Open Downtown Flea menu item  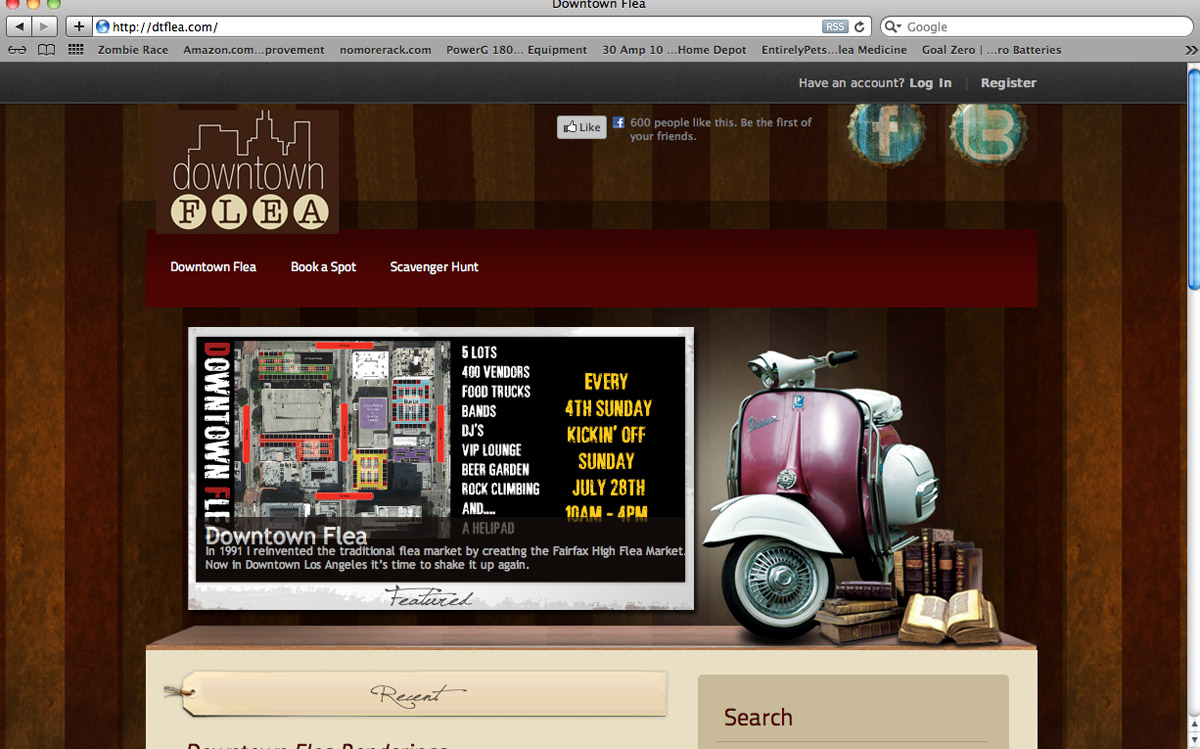pyautogui.click(x=213, y=267)
